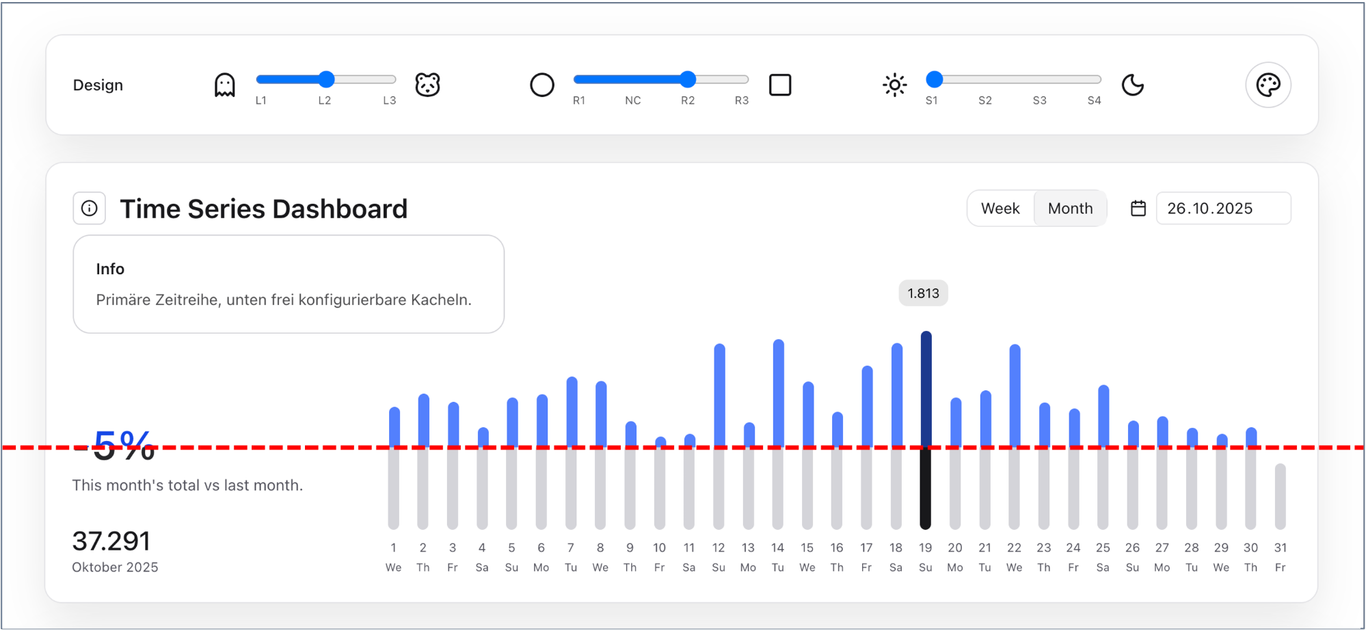
Task: Click the bear face icon
Action: tap(428, 85)
